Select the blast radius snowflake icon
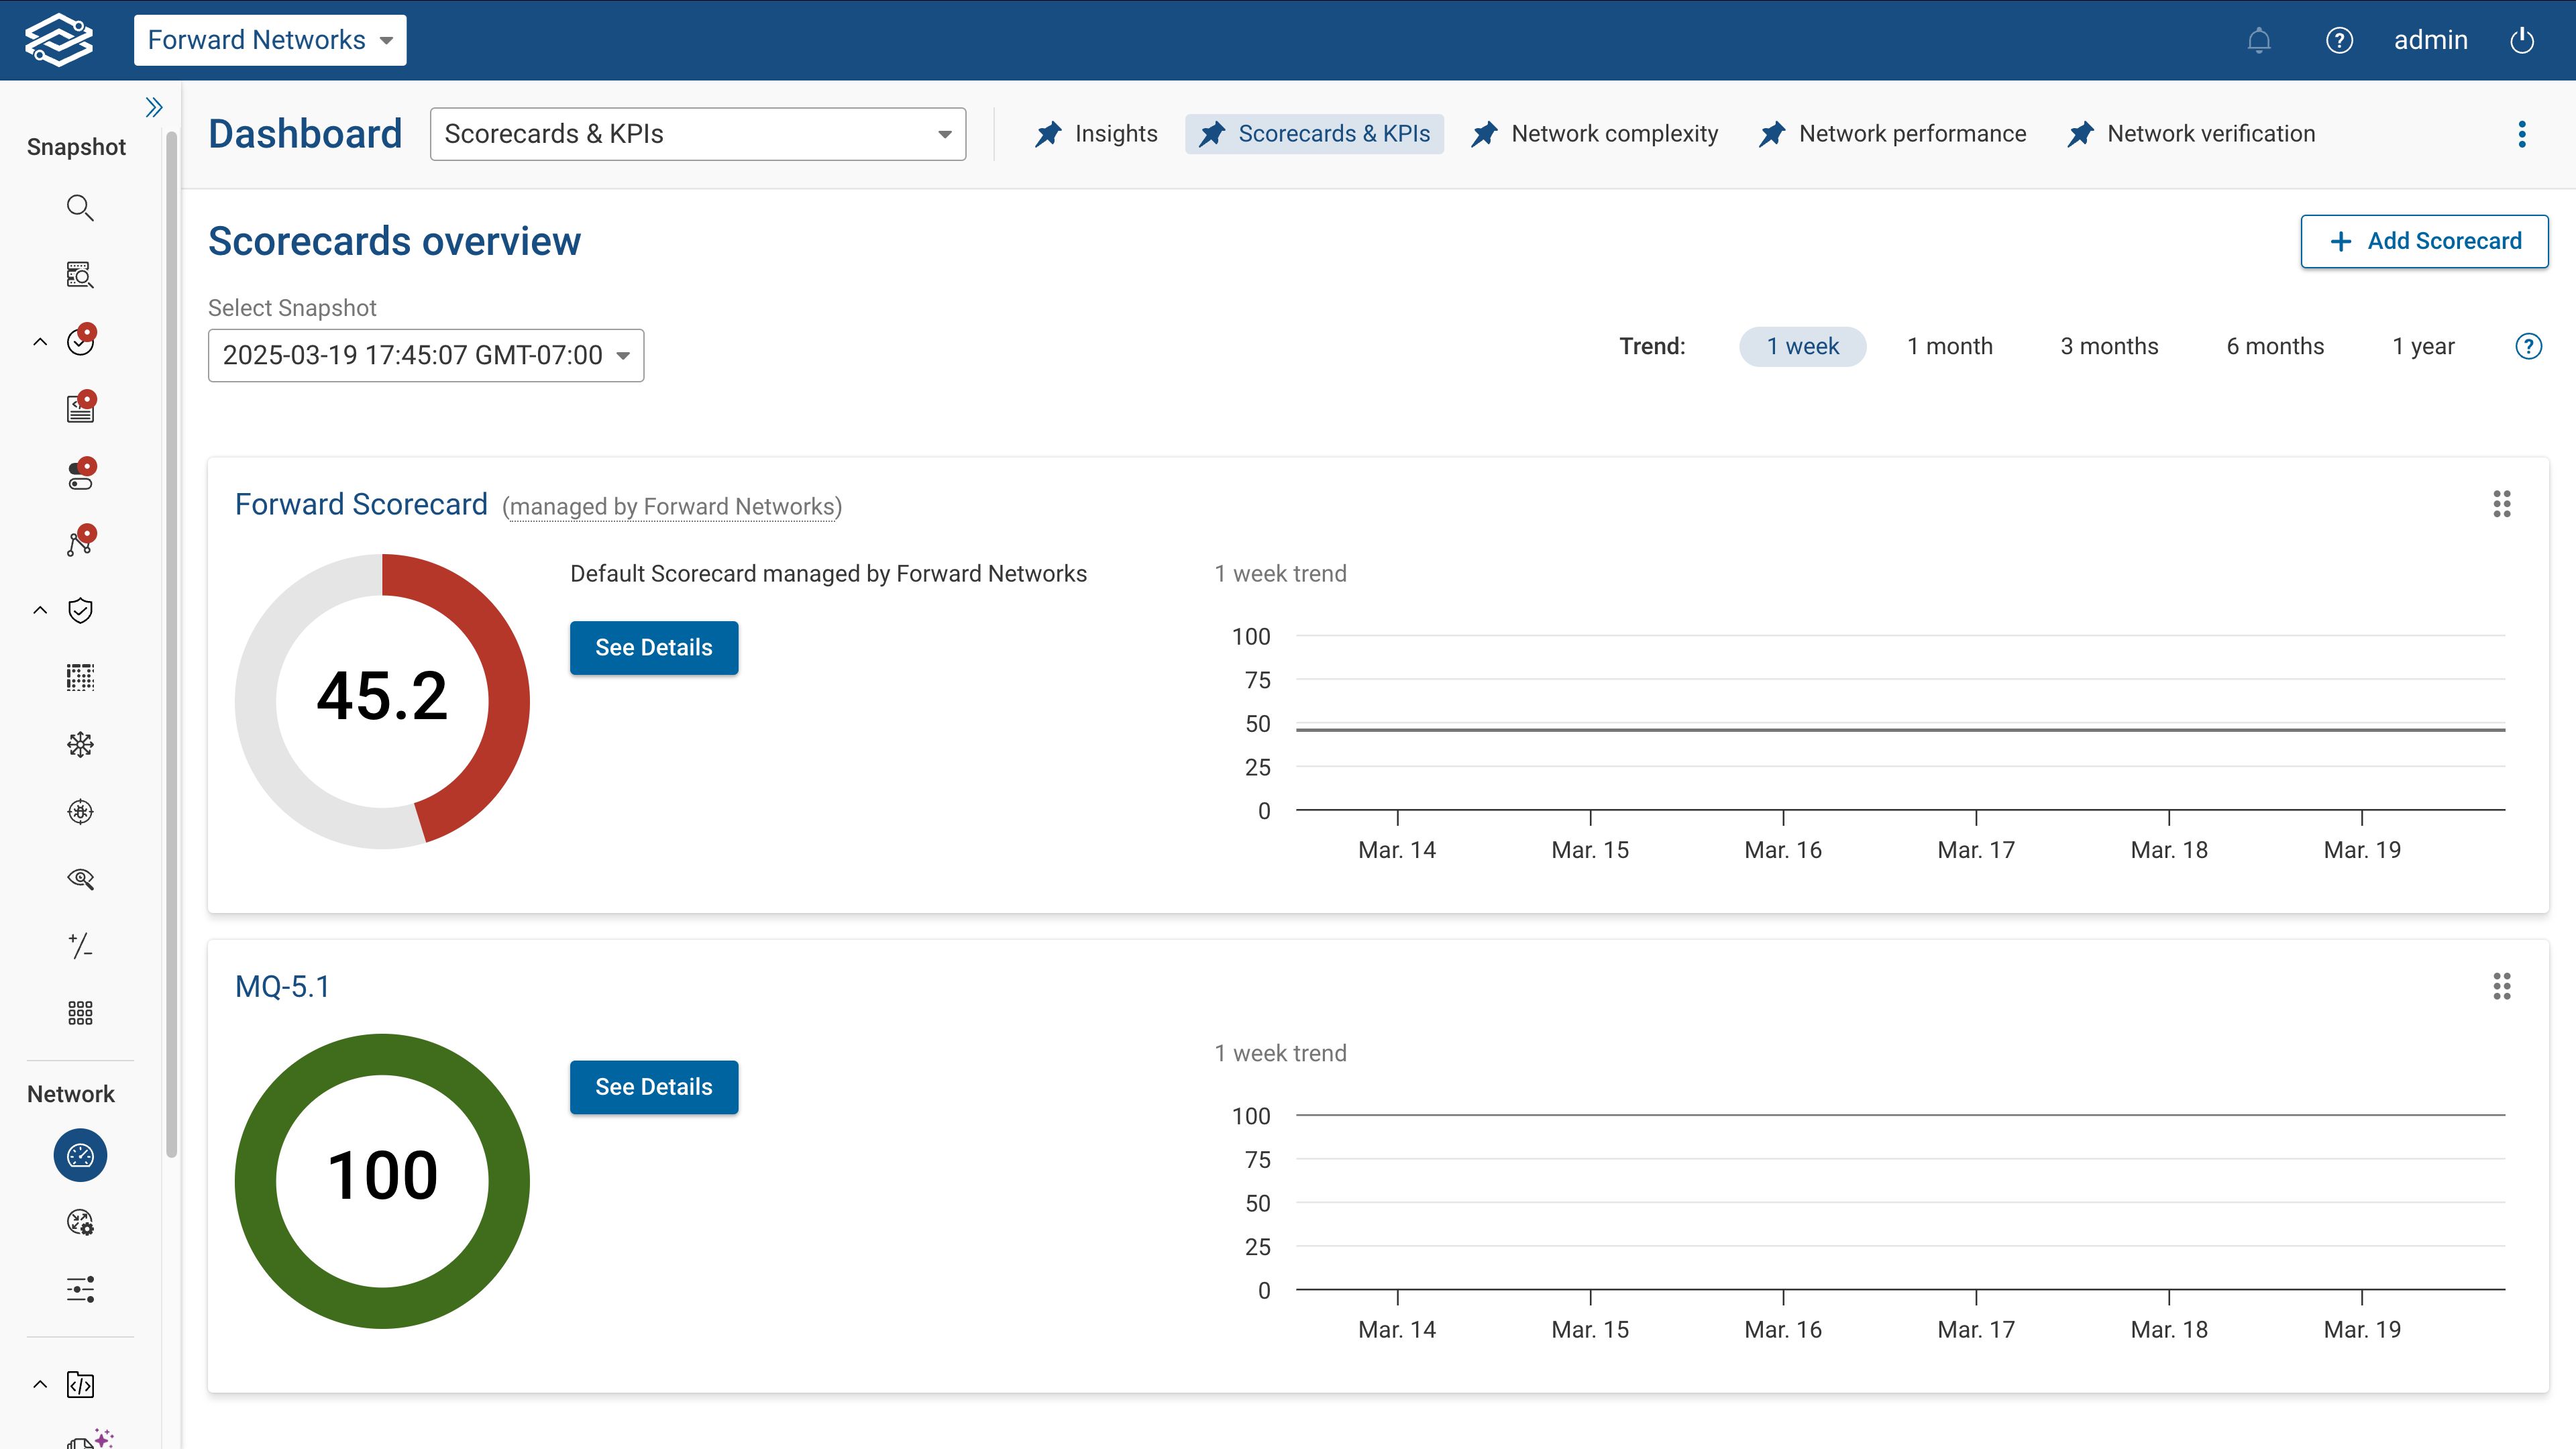Image resolution: width=2576 pixels, height=1449 pixels. (x=80, y=744)
